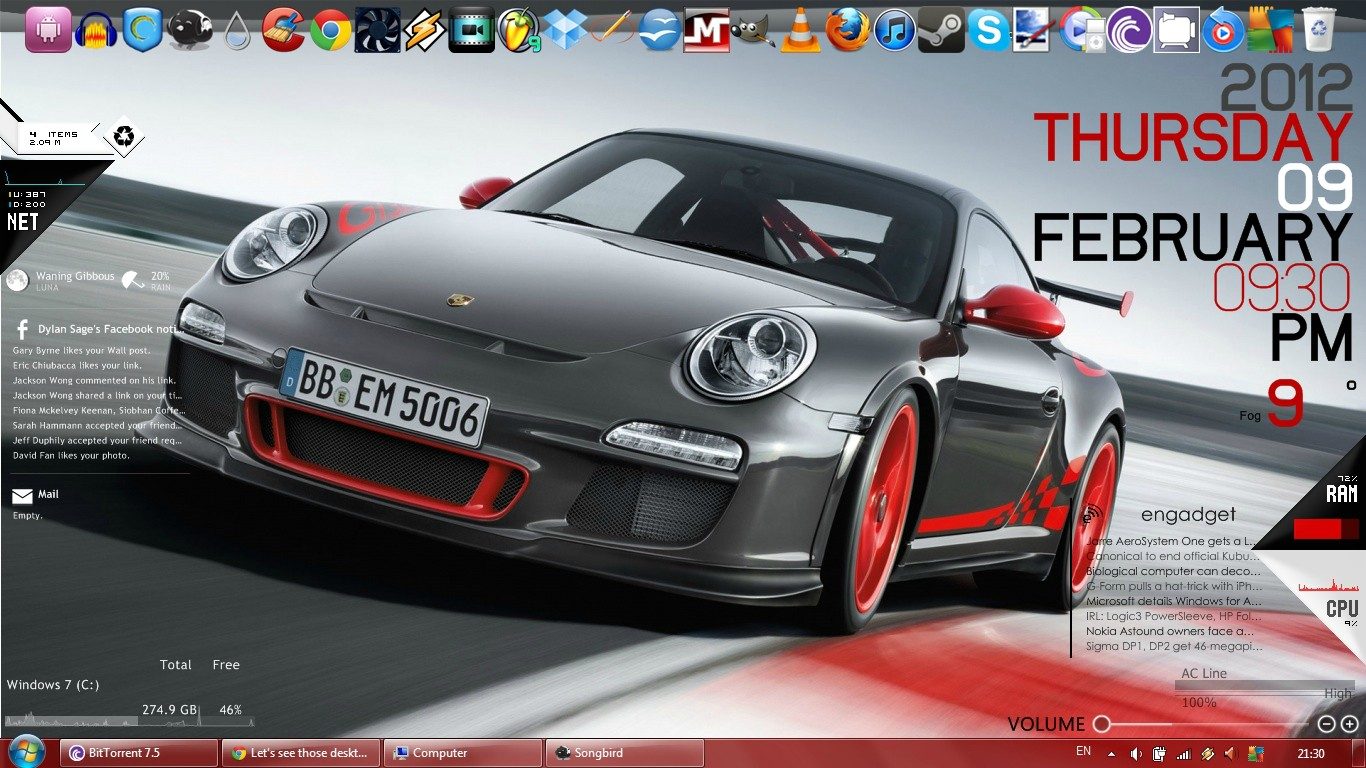Viewport: 1366px width, 768px height.
Task: Open the fan control app icon
Action: point(377,30)
